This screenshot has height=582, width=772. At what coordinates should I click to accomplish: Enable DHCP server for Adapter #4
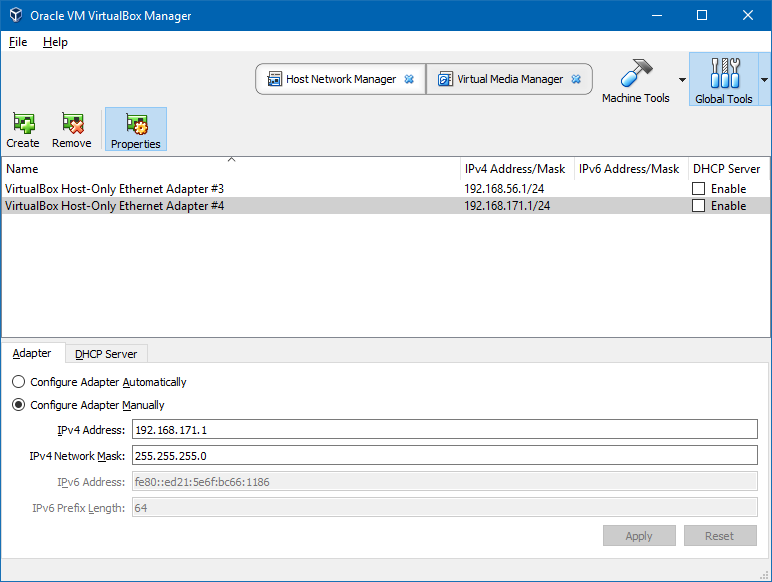click(x=699, y=206)
